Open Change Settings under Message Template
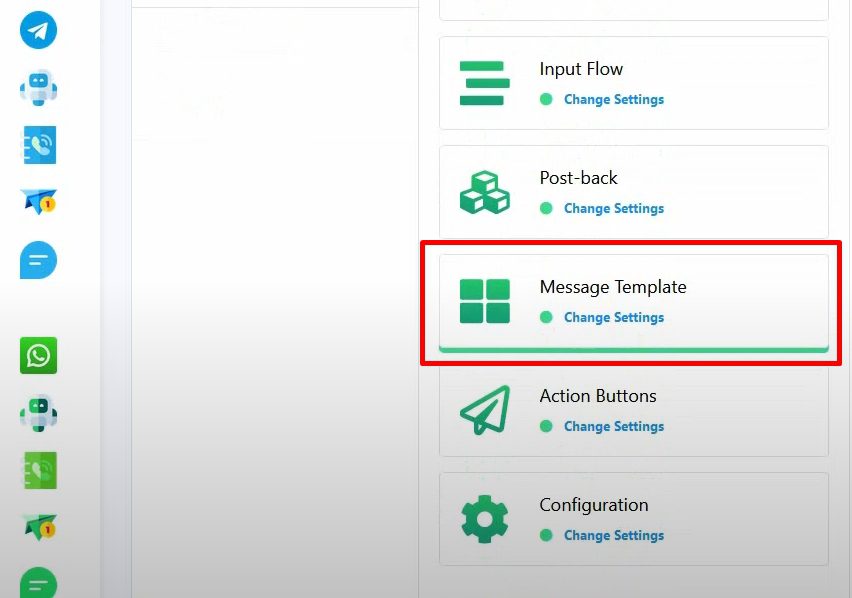This screenshot has height=598, width=852. coord(613,318)
